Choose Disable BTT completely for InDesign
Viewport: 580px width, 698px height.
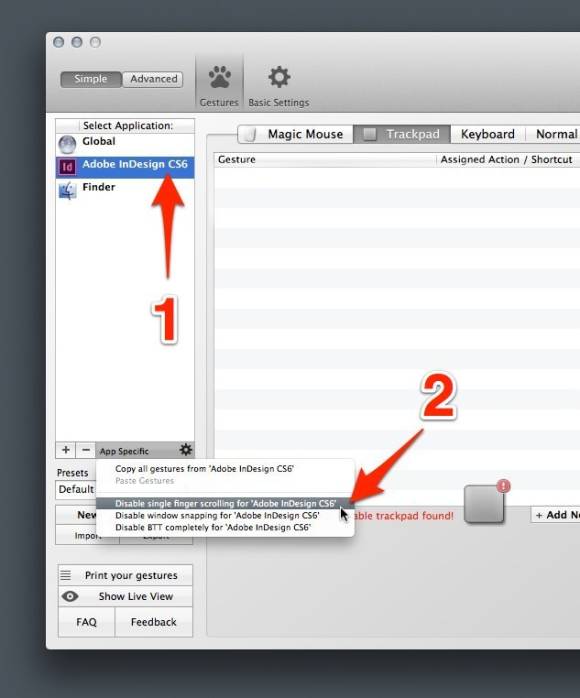pos(225,527)
